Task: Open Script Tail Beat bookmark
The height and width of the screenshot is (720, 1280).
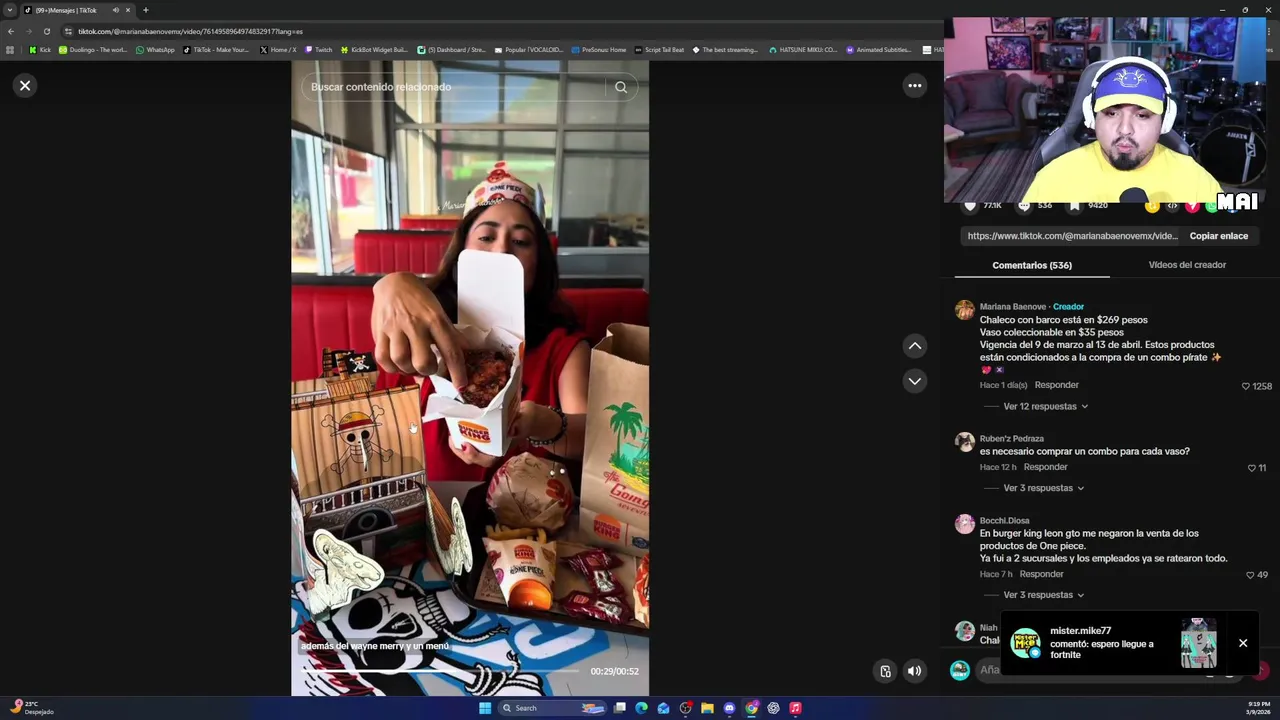Action: tap(660, 50)
